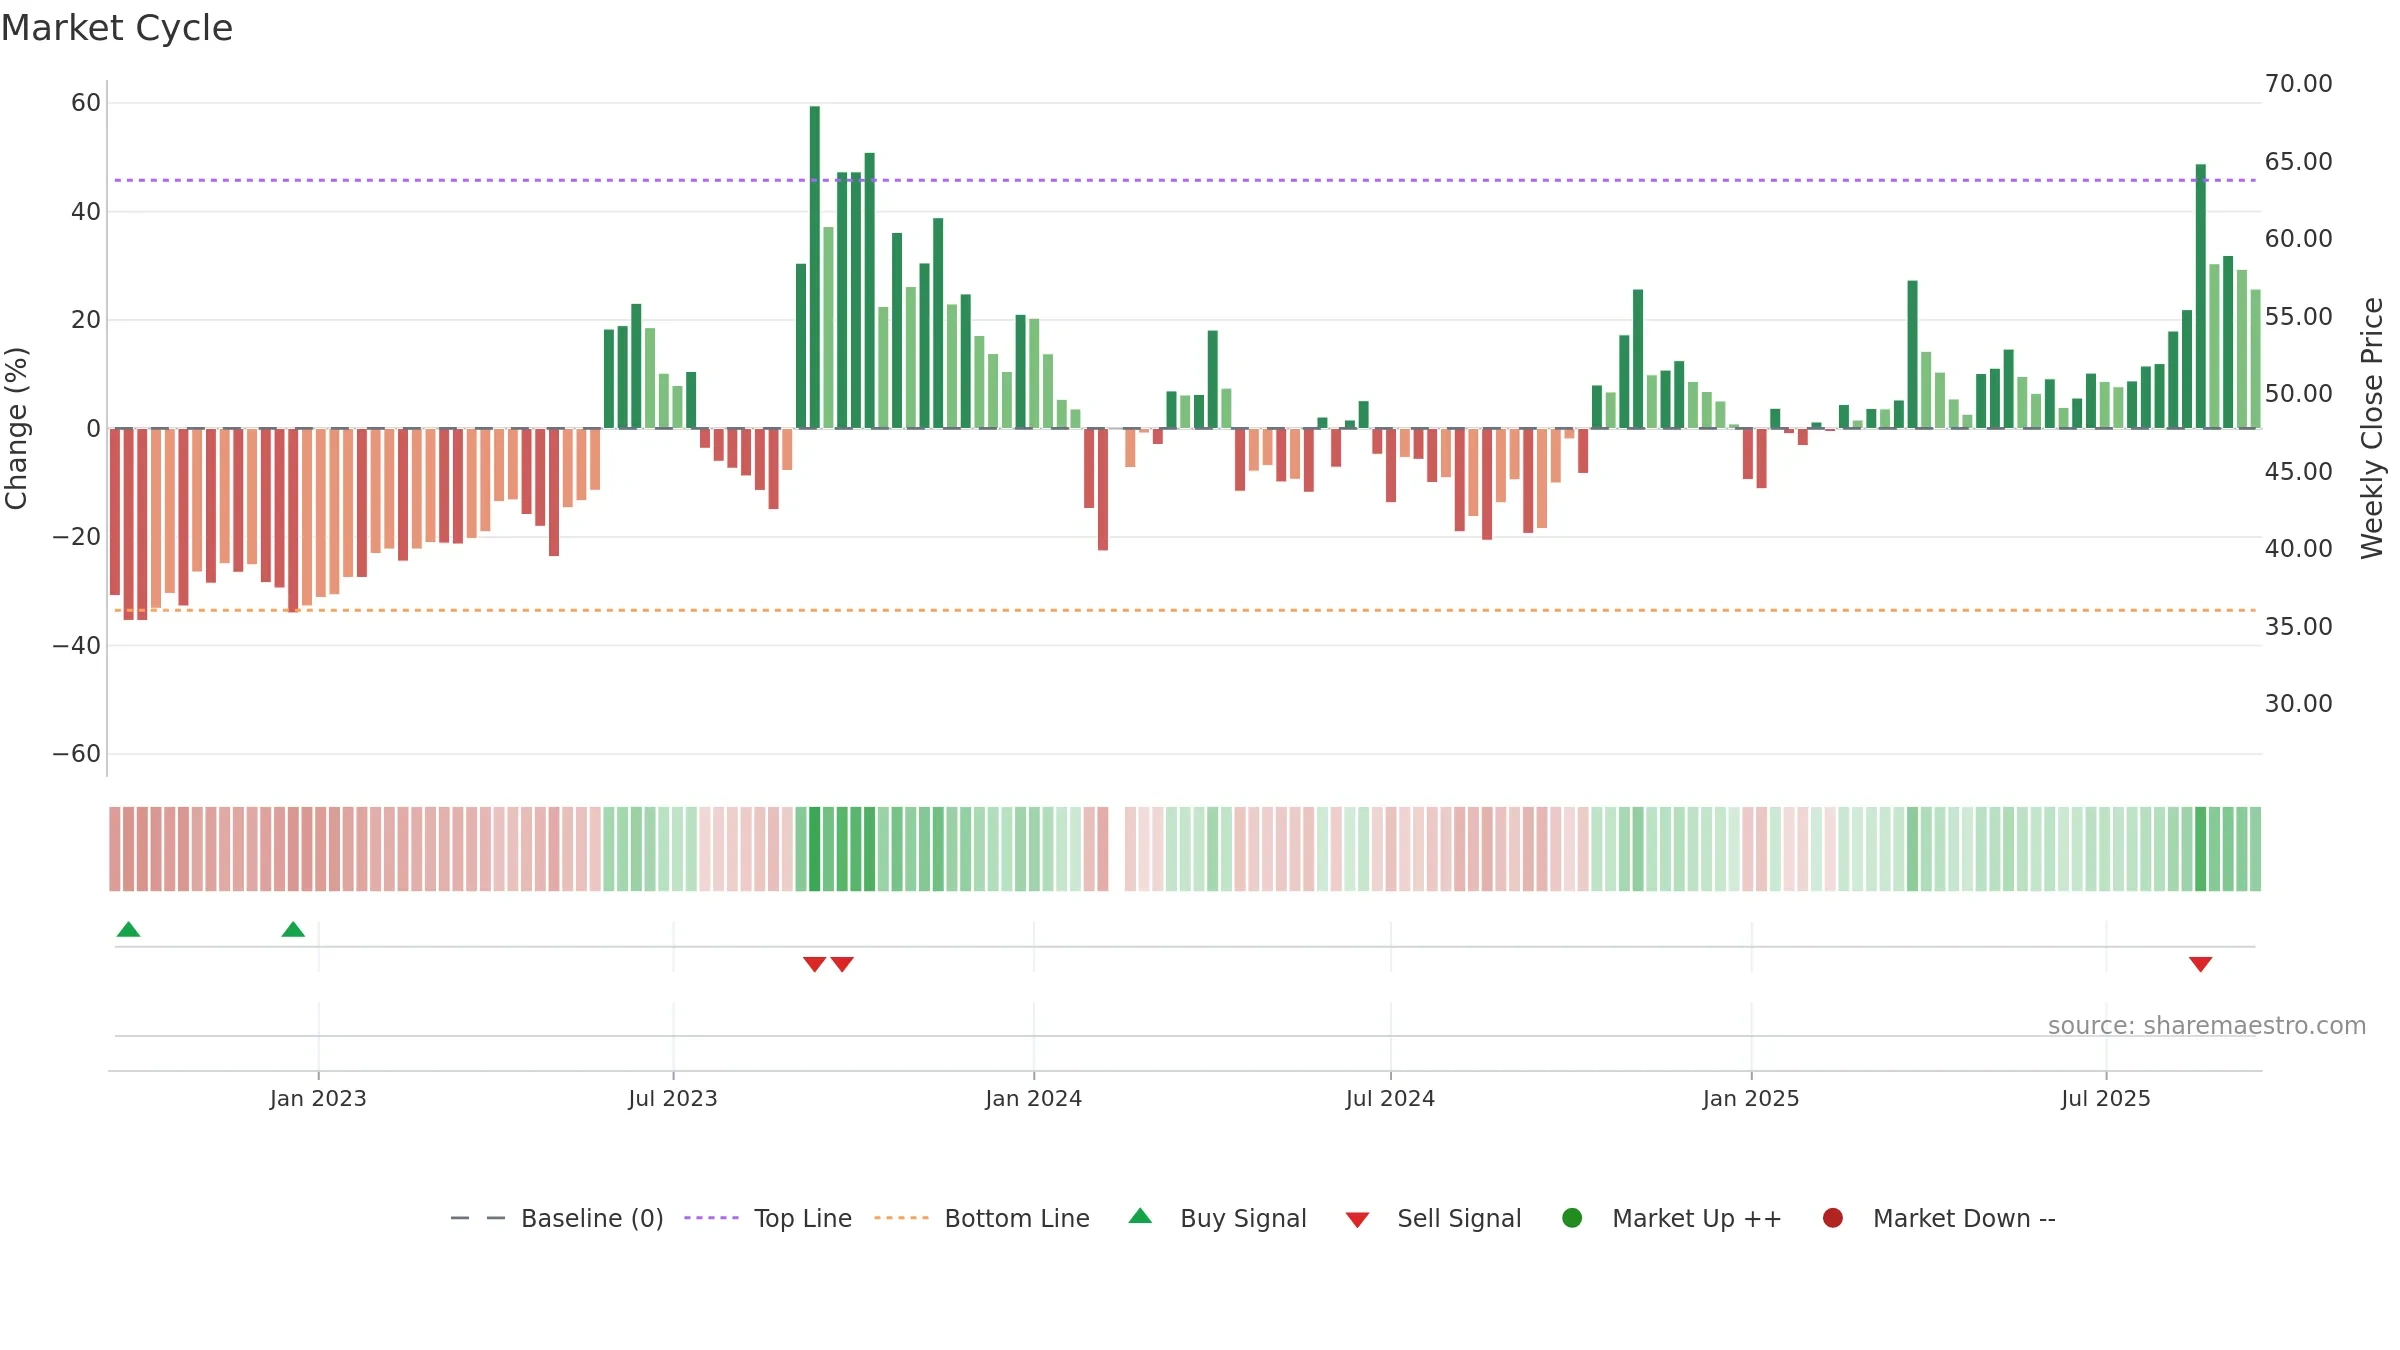This screenshot has width=2400, height=1350.
Task: Click the −60 change axis value
Action: (x=77, y=754)
